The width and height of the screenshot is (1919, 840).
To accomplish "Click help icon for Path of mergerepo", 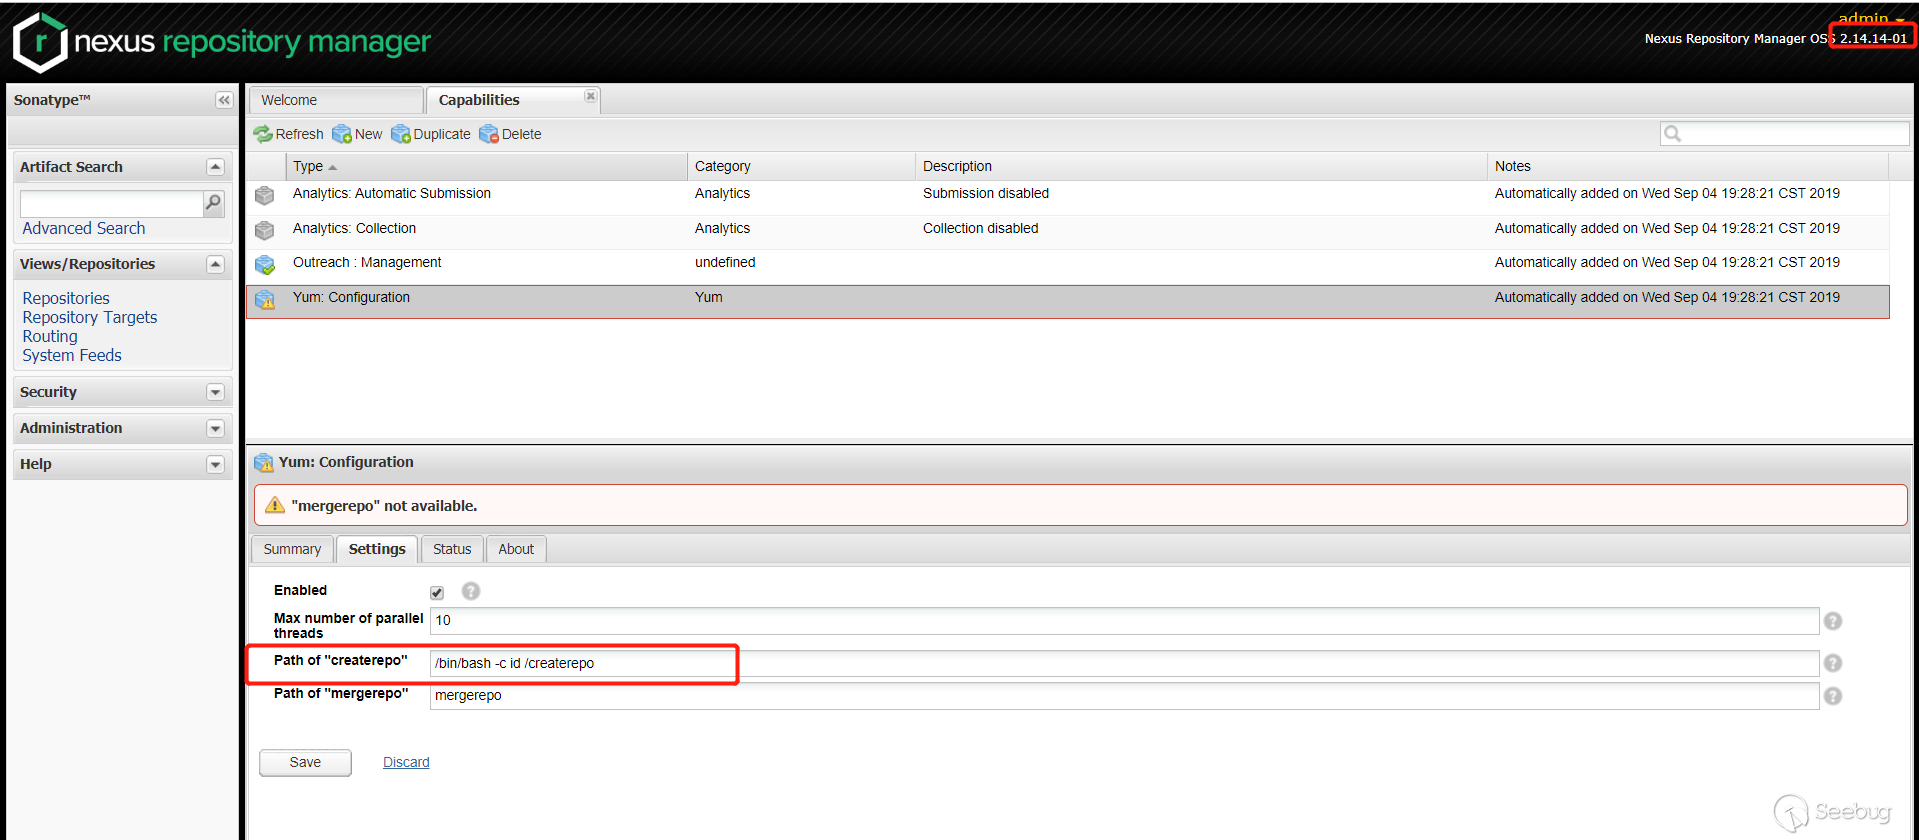I will (1833, 696).
